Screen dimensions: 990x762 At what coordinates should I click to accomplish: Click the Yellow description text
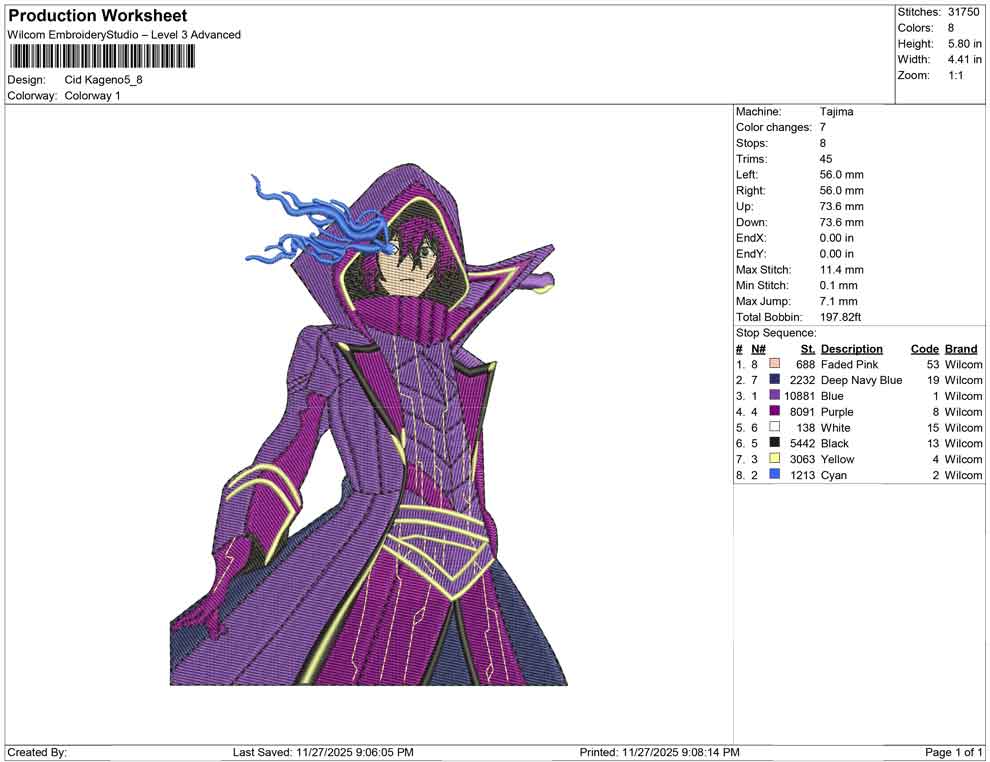[837, 459]
